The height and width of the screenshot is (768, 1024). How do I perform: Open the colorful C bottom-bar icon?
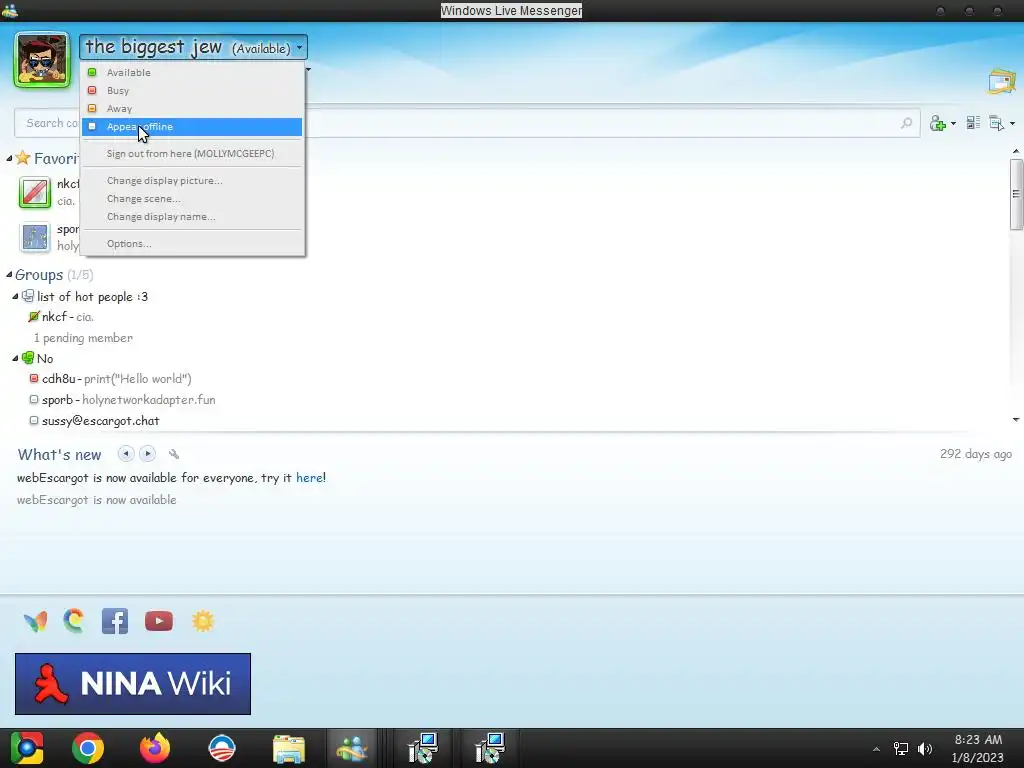[x=74, y=621]
